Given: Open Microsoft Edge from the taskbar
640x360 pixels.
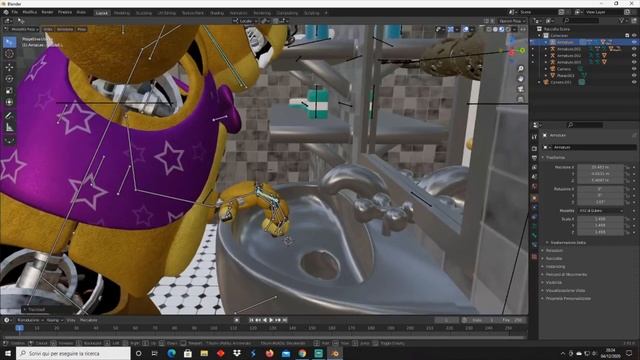Looking at the screenshot, I should click(171, 353).
